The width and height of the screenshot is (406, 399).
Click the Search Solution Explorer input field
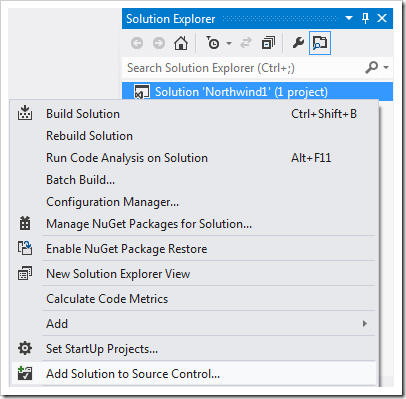pyautogui.click(x=243, y=68)
